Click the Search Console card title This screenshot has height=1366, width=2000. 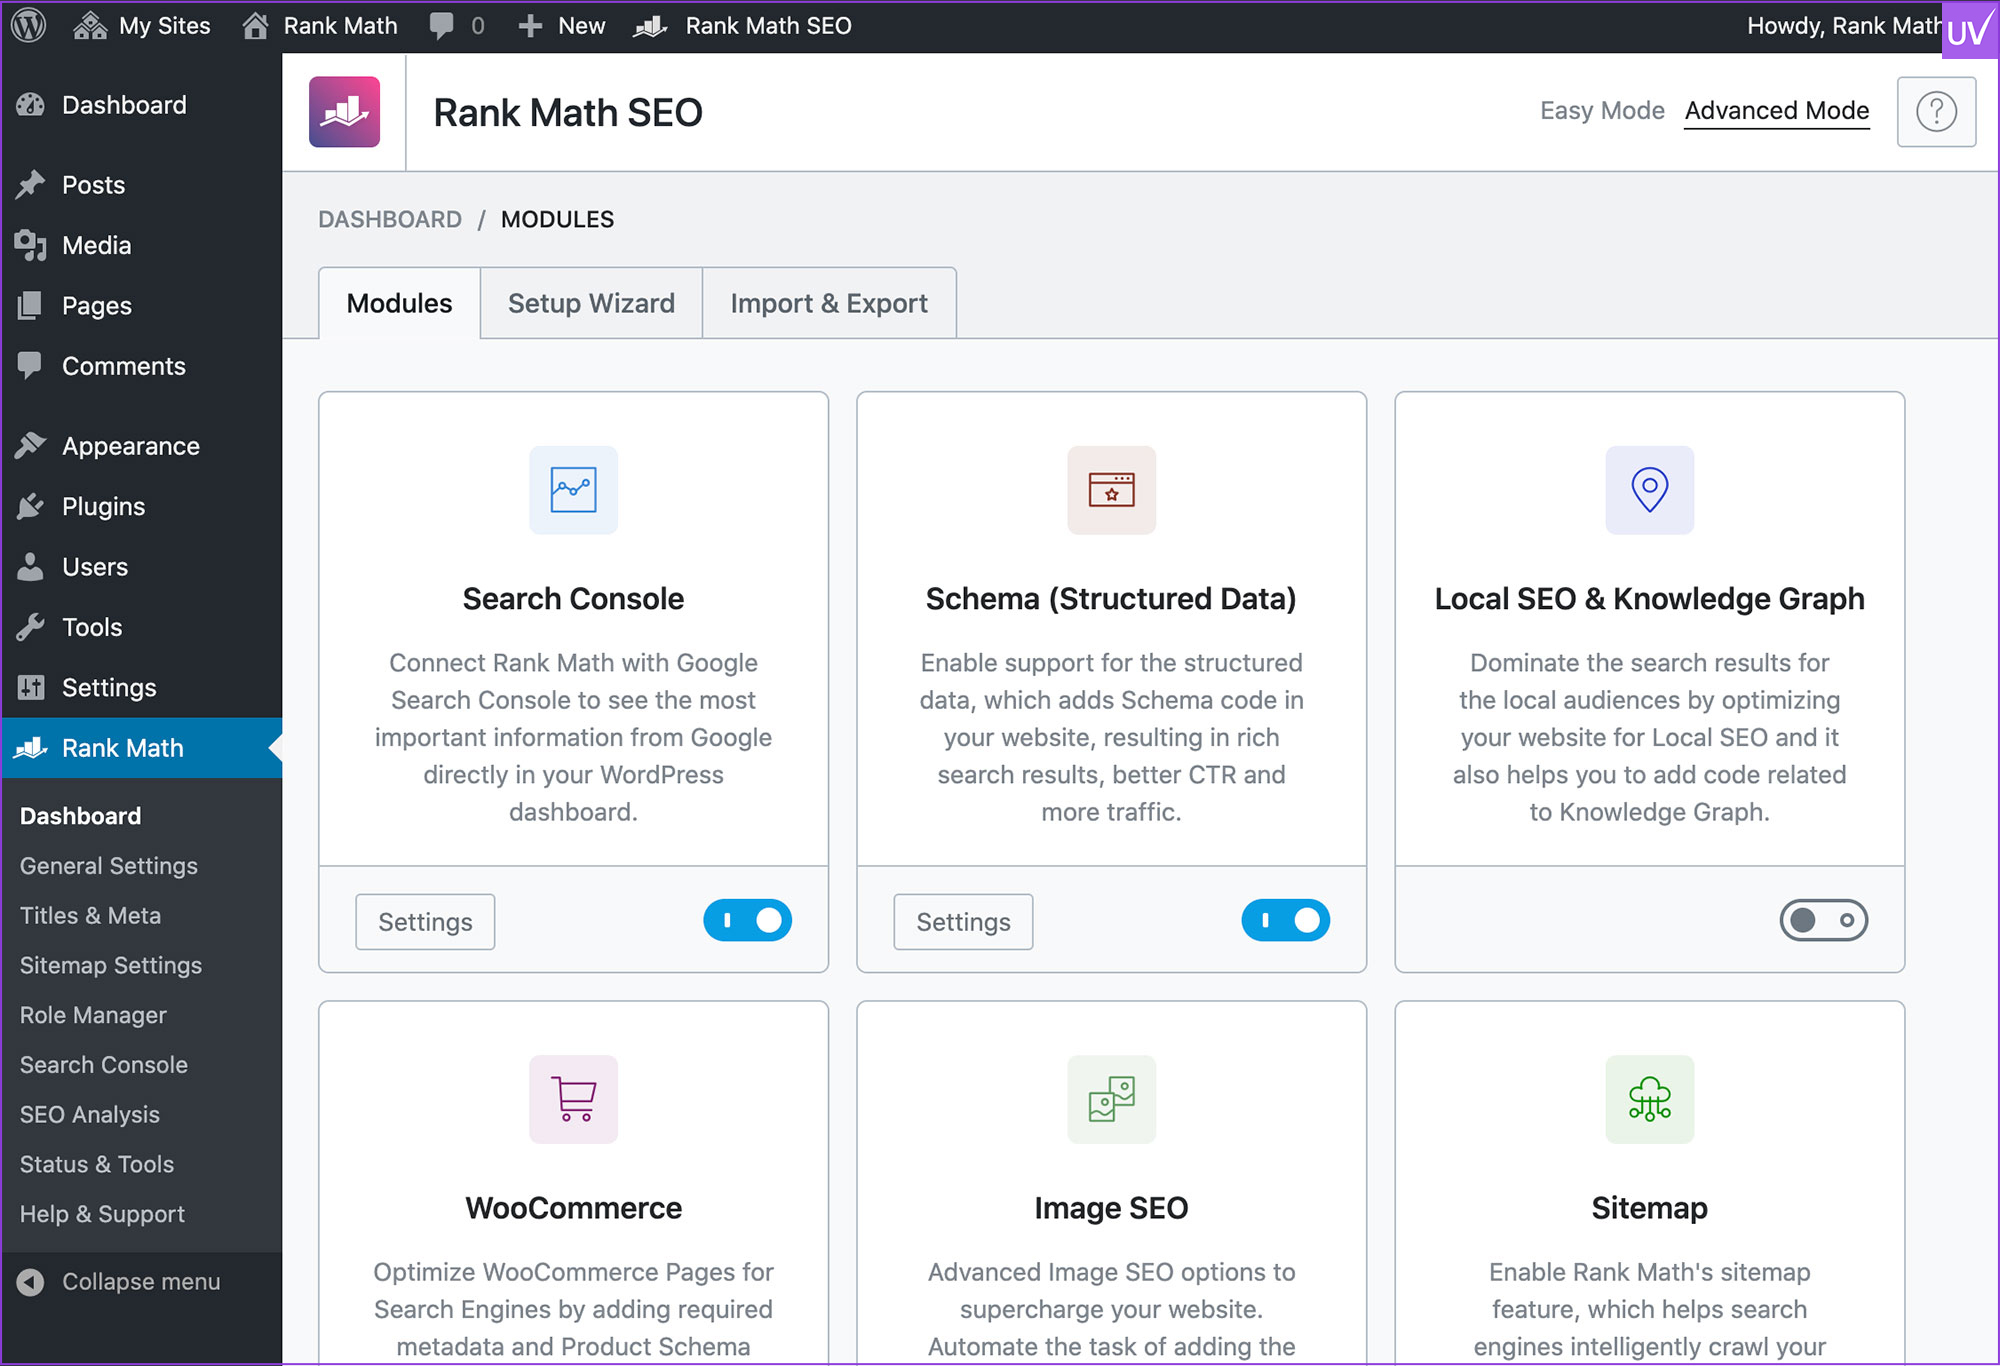pos(574,599)
